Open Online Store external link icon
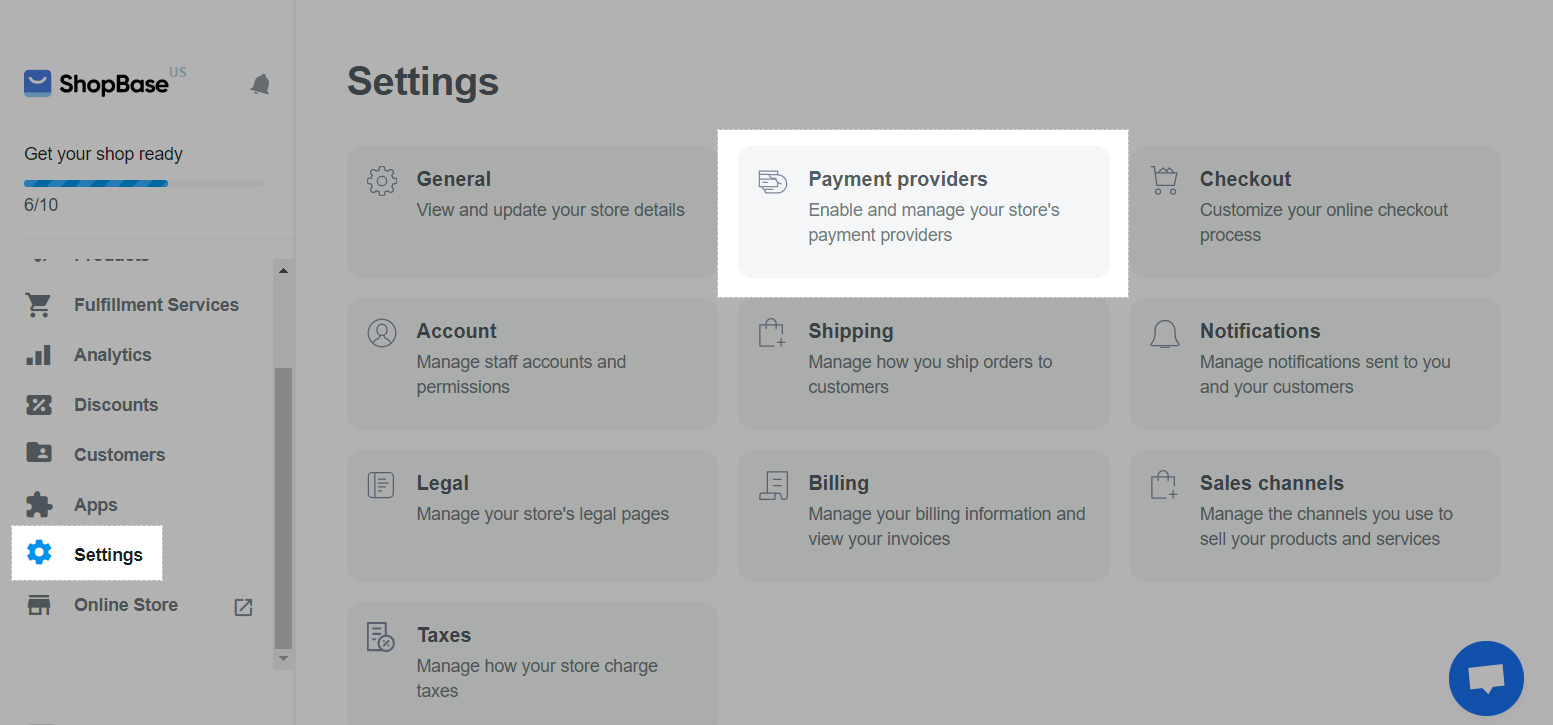Image resolution: width=1553 pixels, height=725 pixels. coord(243,606)
